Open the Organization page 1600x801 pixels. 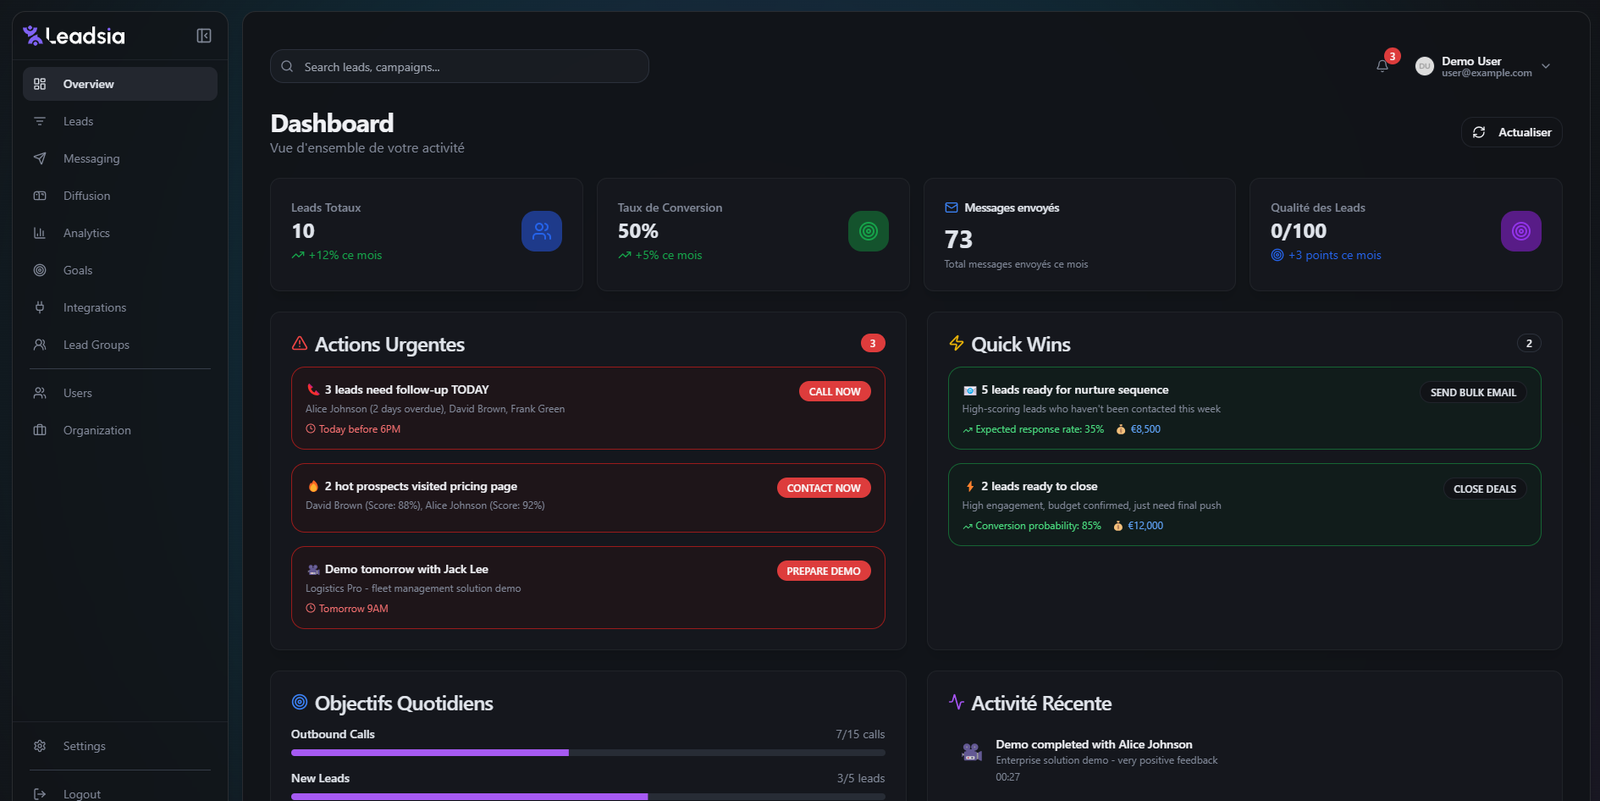(120, 430)
